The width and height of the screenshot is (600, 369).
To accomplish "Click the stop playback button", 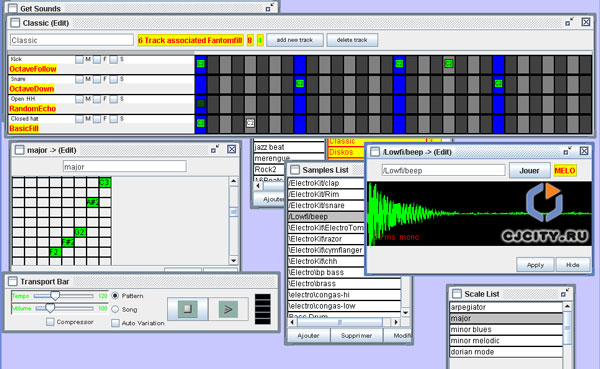I will click(188, 309).
